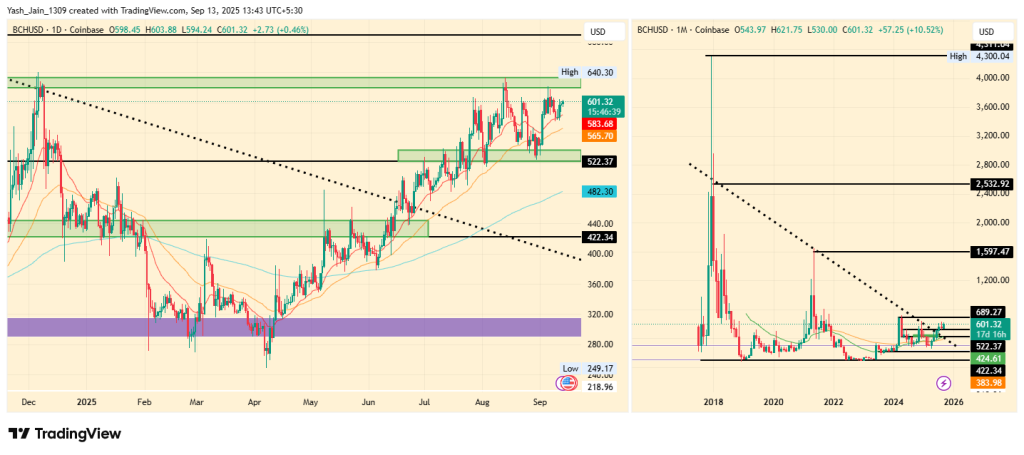1024x455 pixels.
Task: Open USD currency selector on daily chart
Action: [598, 31]
